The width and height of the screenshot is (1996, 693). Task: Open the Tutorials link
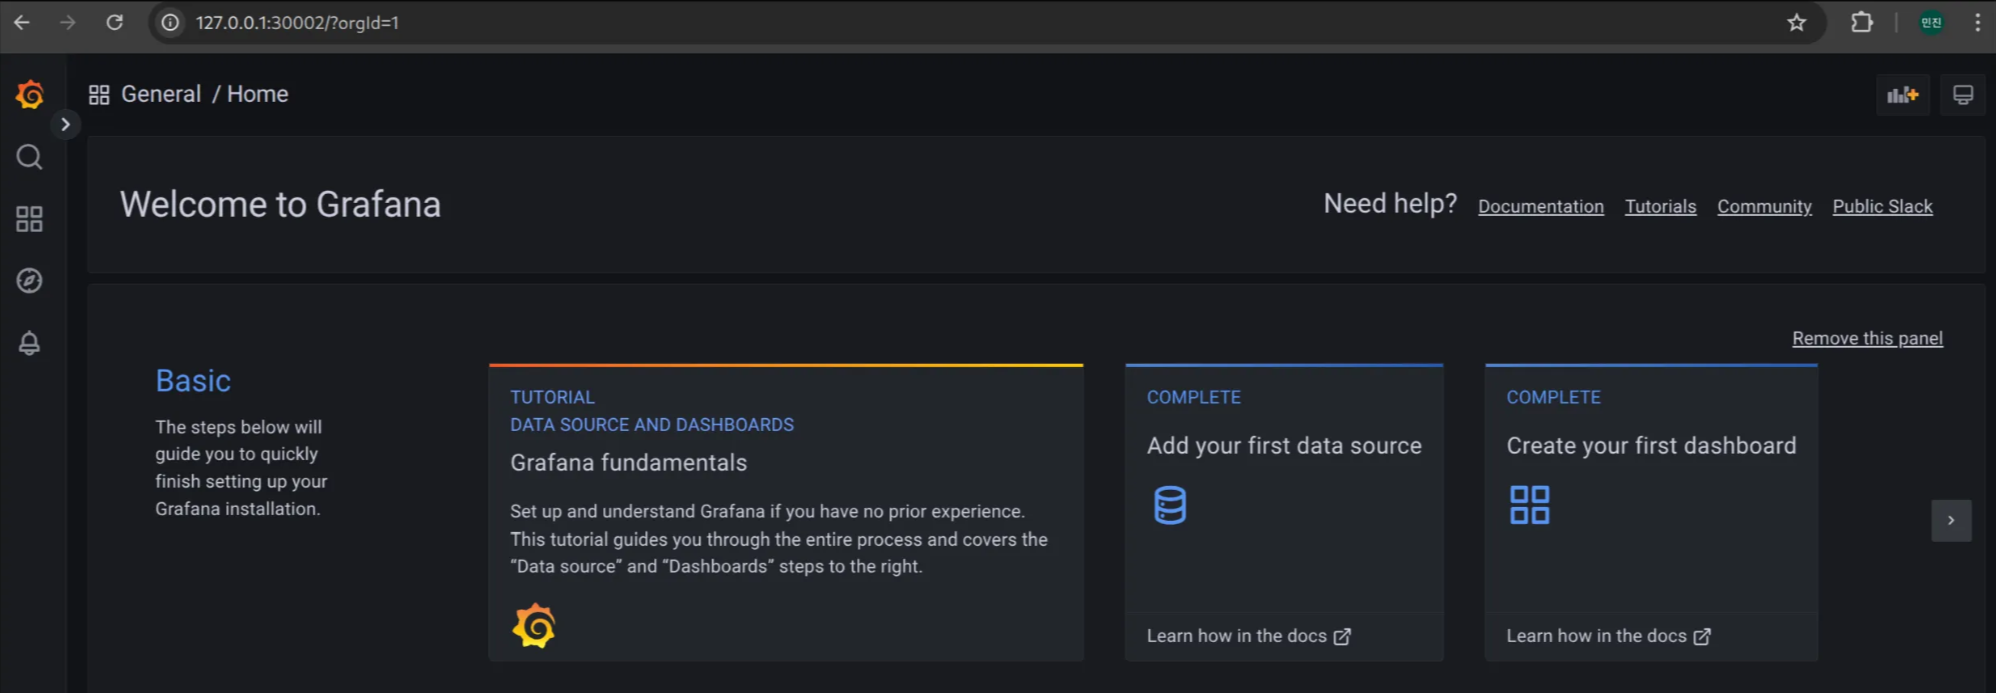point(1661,207)
